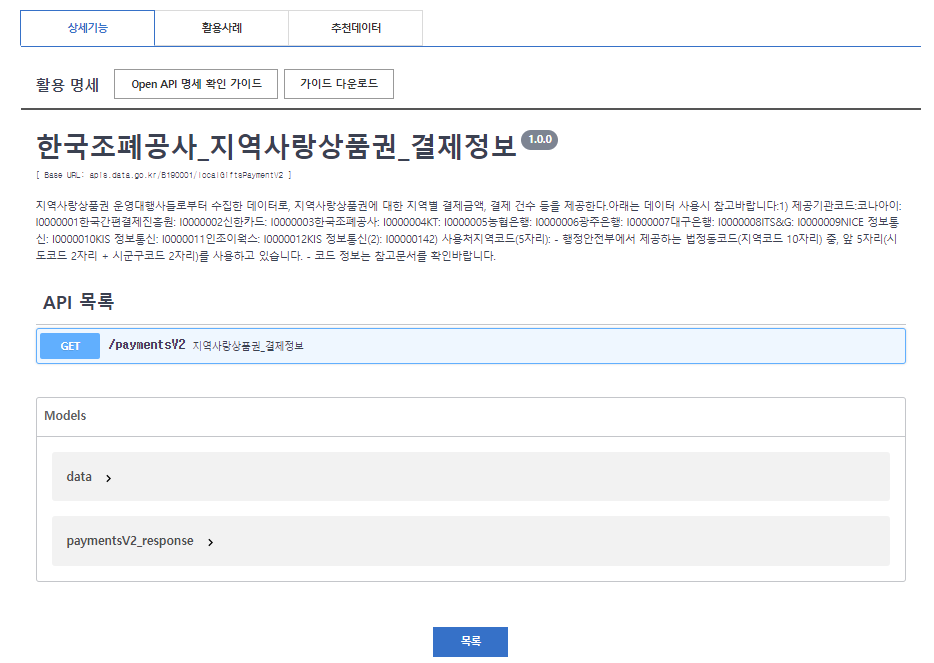The width and height of the screenshot is (934, 663).
Task: Open the 활용사례 tab
Action: (222, 28)
